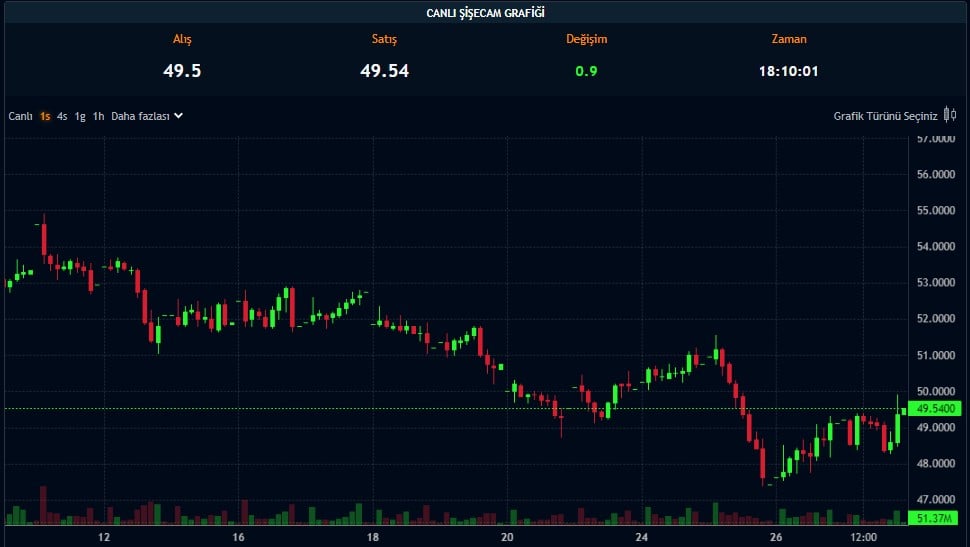Click the 57.0000 price axis label
Viewport: 970px width, 547px height.
937,139
